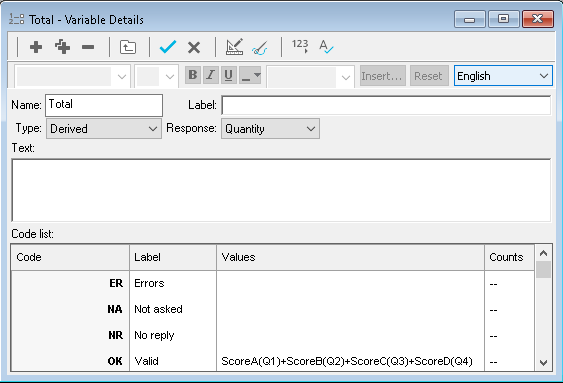Close the Variable Details window

tap(538, 19)
